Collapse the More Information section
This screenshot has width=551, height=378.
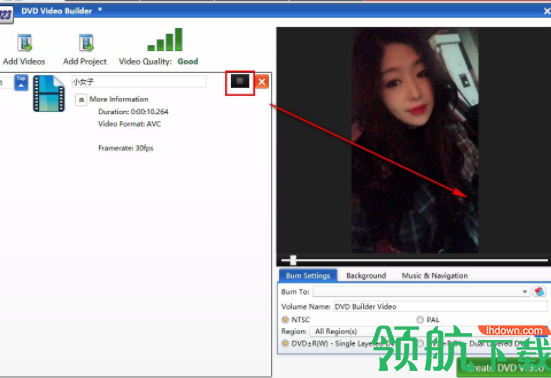(x=81, y=100)
